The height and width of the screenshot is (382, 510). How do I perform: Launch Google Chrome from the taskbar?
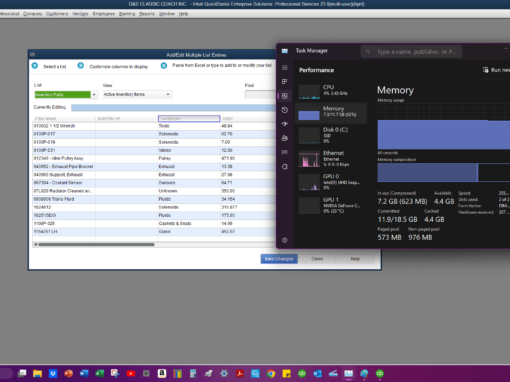coord(271,373)
